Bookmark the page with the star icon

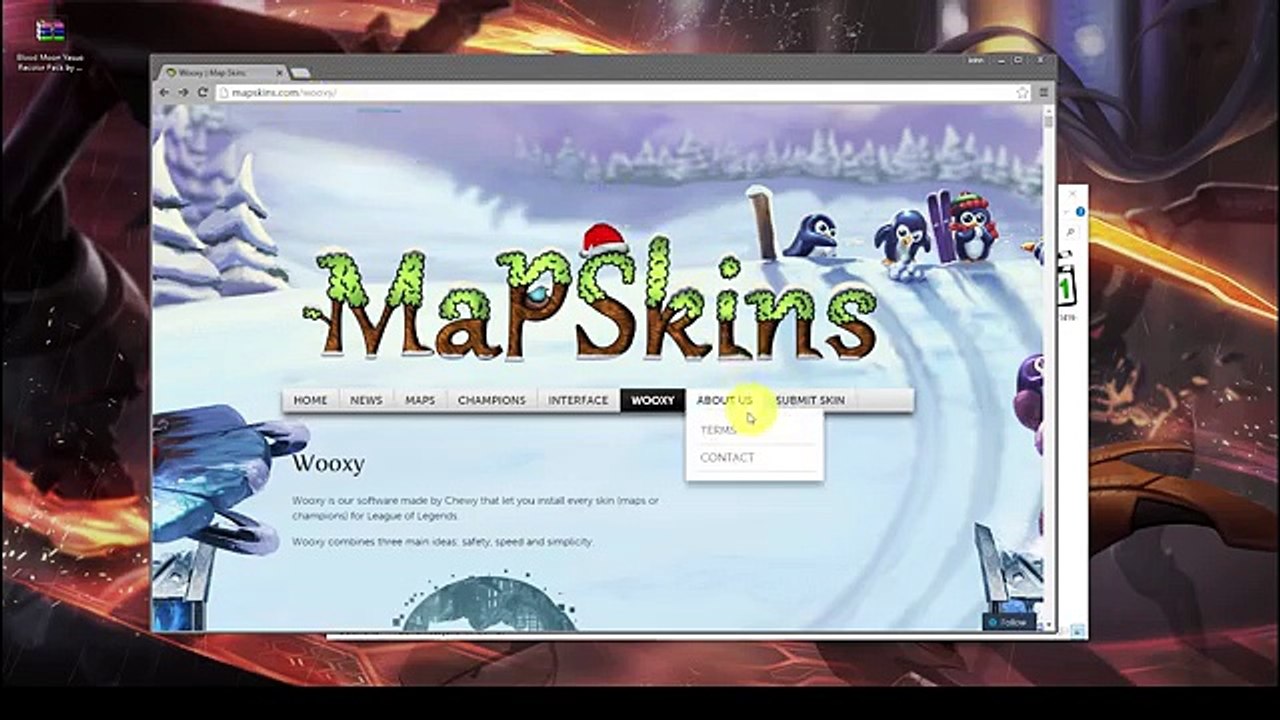pyautogui.click(x=1022, y=92)
